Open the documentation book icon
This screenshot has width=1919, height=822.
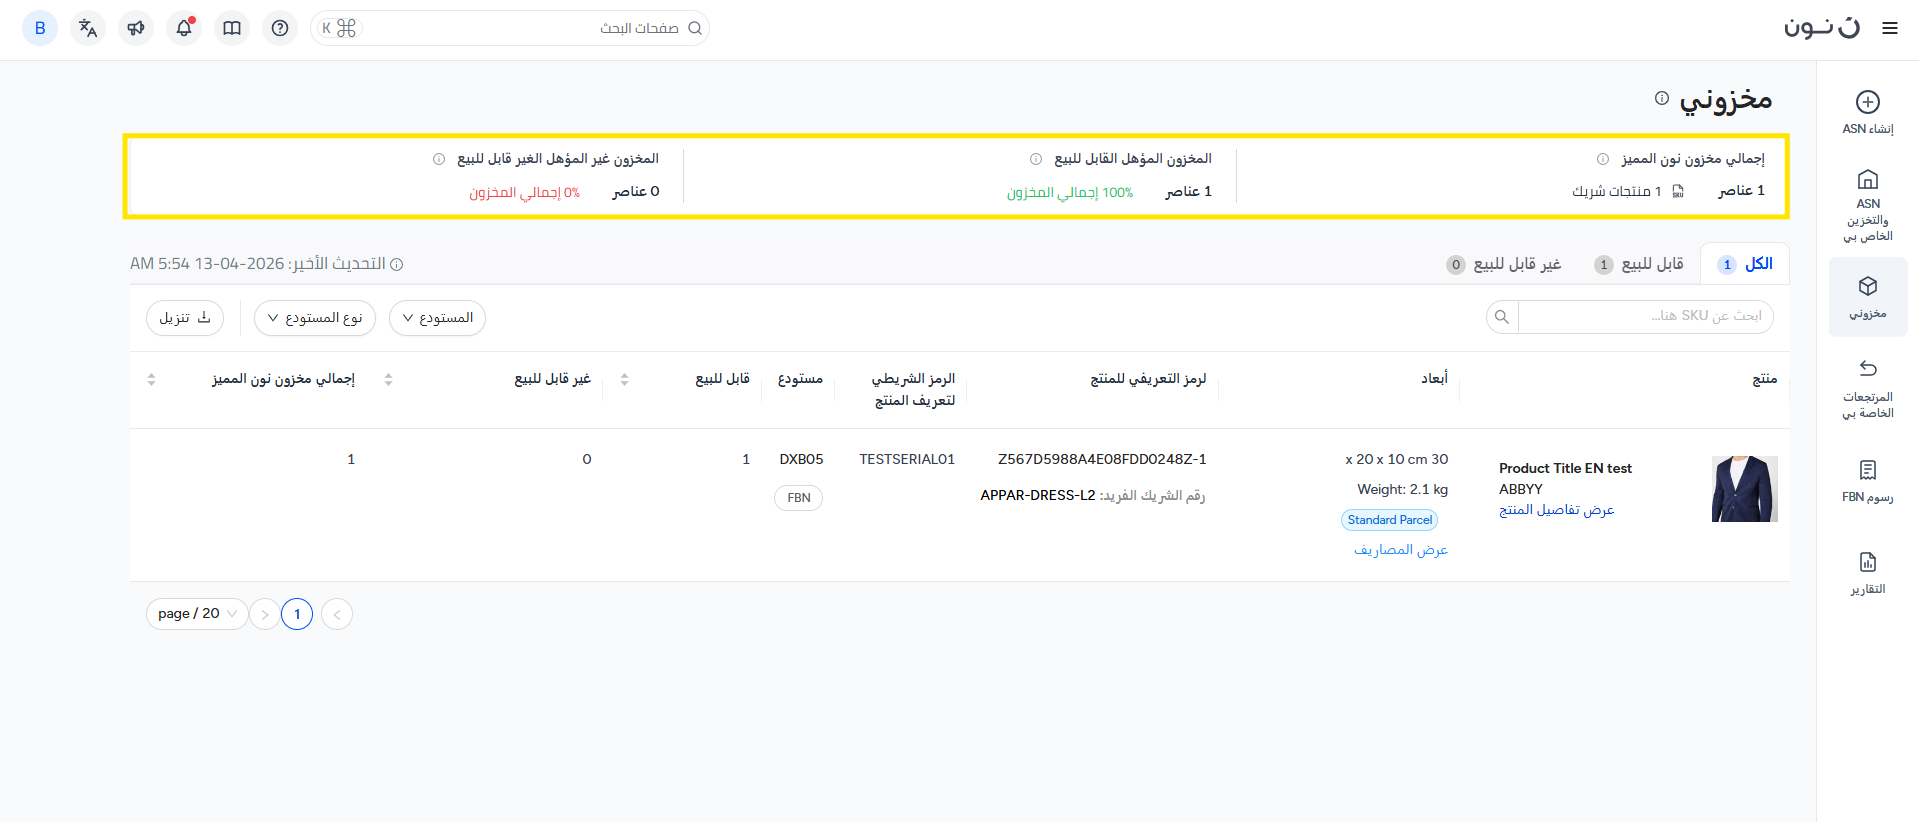[x=232, y=28]
